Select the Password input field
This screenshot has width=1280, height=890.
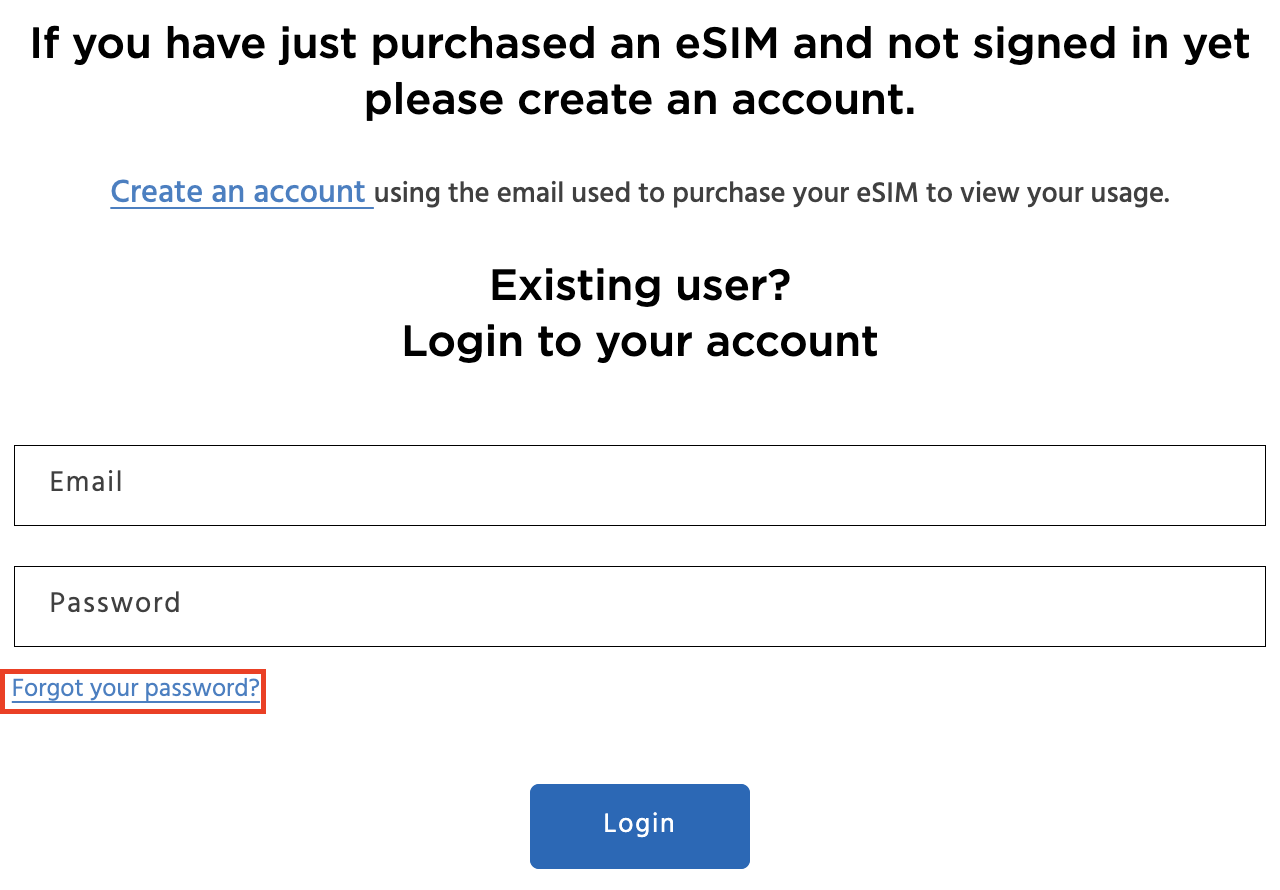point(640,606)
